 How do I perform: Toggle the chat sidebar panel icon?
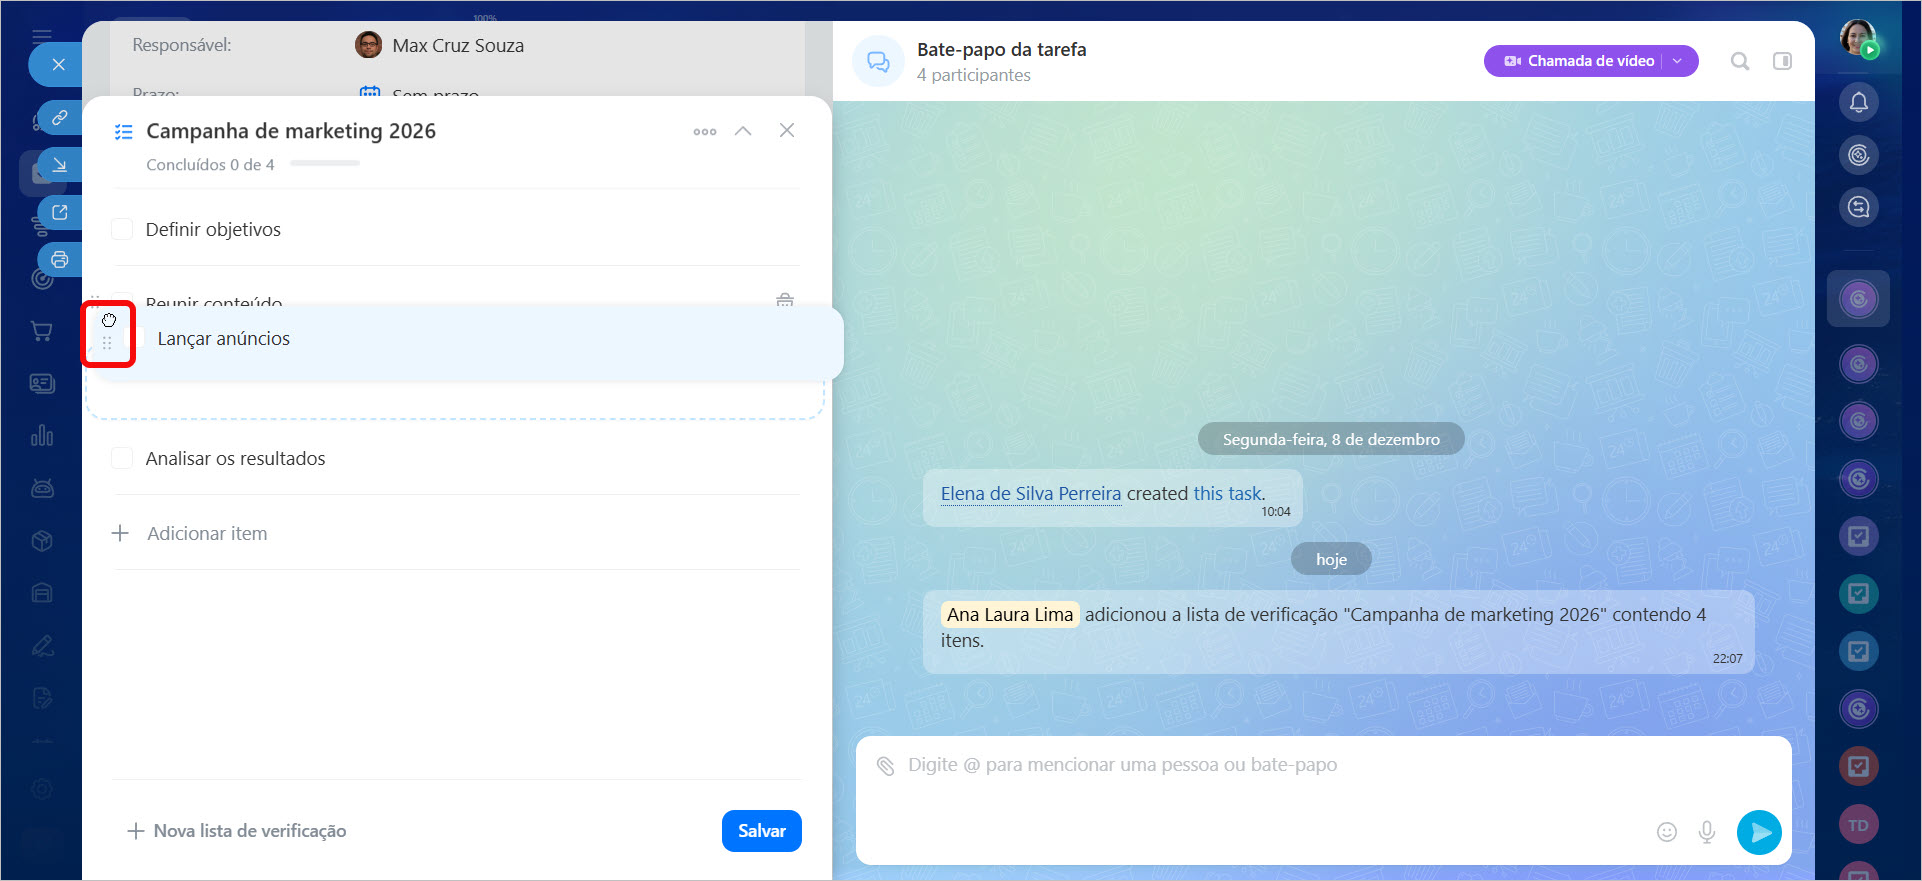click(x=1782, y=62)
